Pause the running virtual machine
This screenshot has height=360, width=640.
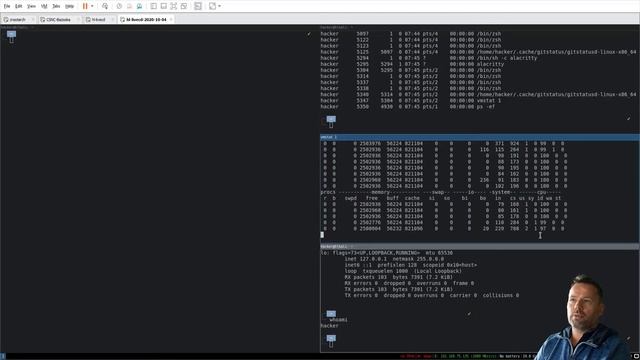(85, 6)
